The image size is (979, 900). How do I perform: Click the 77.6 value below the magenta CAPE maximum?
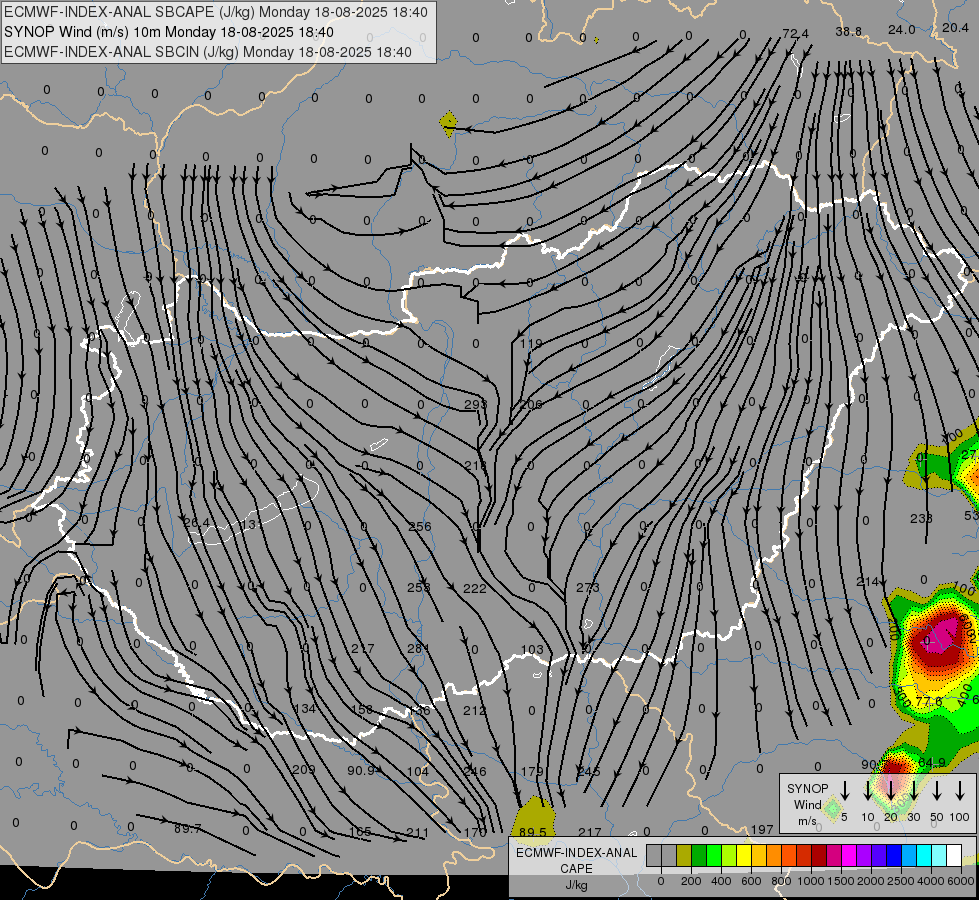click(x=928, y=701)
